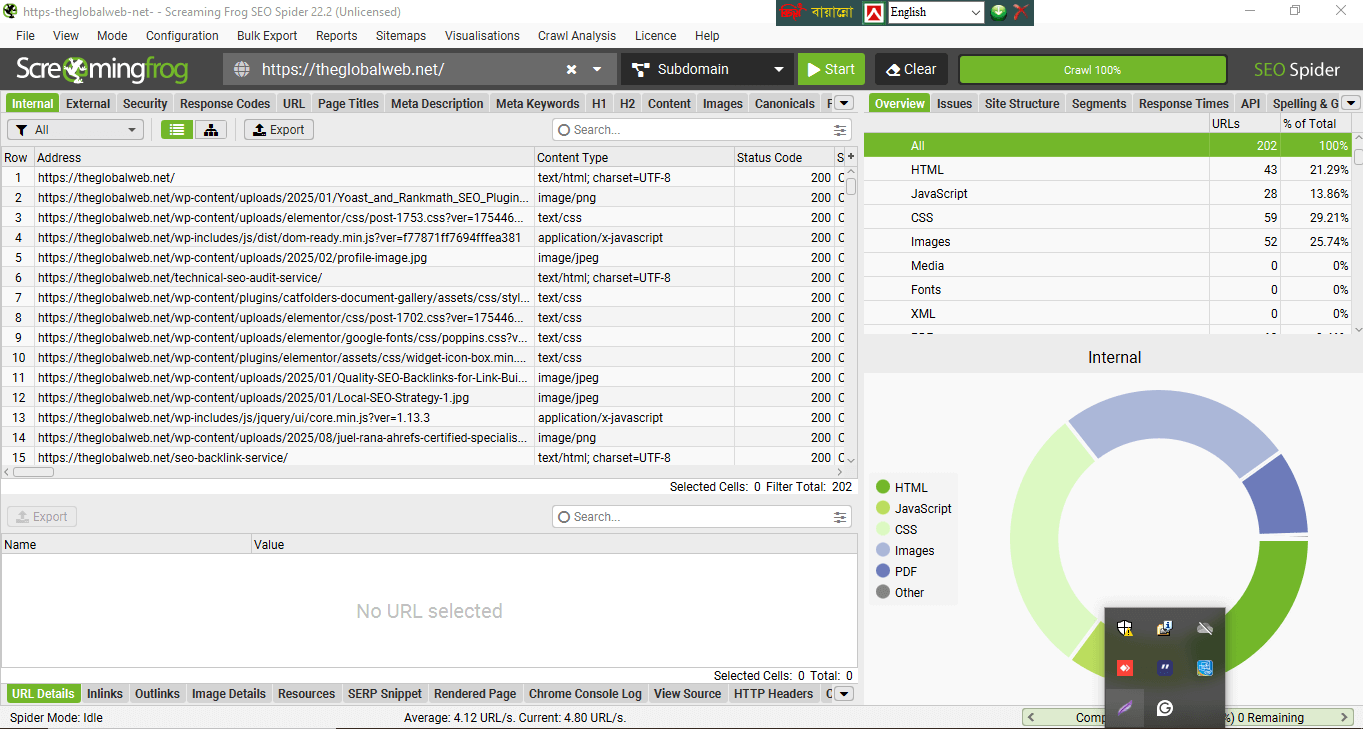Viewport: 1363px width, 729px height.
Task: Select the Images row in Overview
Action: (1107, 242)
